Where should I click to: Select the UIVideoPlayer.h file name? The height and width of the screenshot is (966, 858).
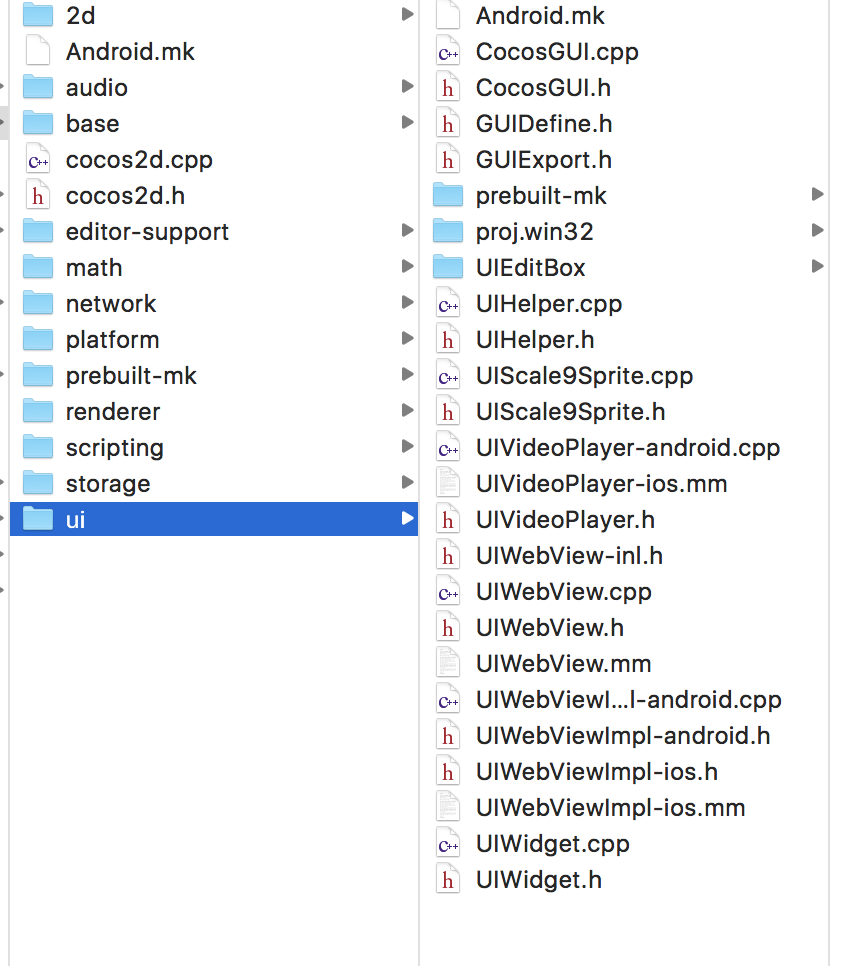click(565, 520)
